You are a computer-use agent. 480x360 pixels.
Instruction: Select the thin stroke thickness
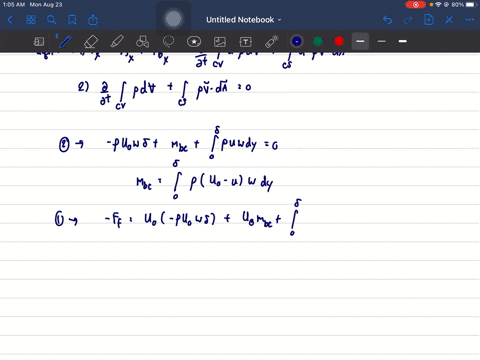(382, 41)
